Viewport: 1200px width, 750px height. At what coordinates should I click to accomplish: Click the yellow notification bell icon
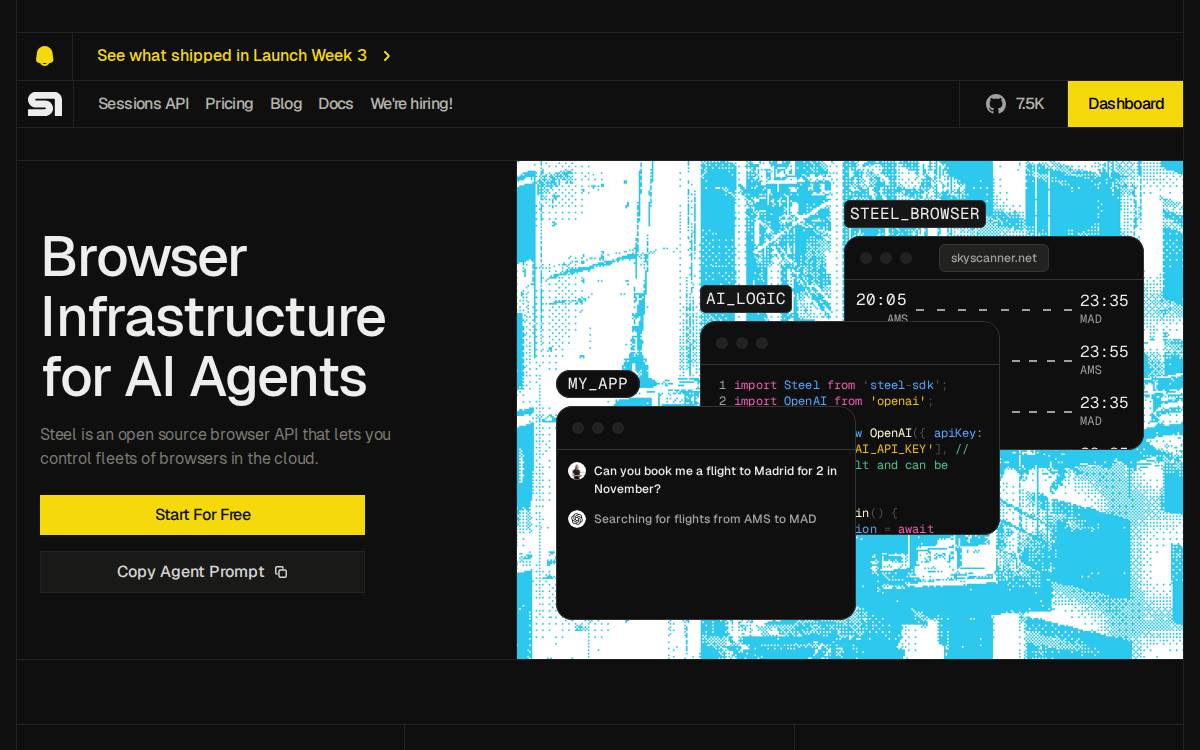(x=44, y=56)
